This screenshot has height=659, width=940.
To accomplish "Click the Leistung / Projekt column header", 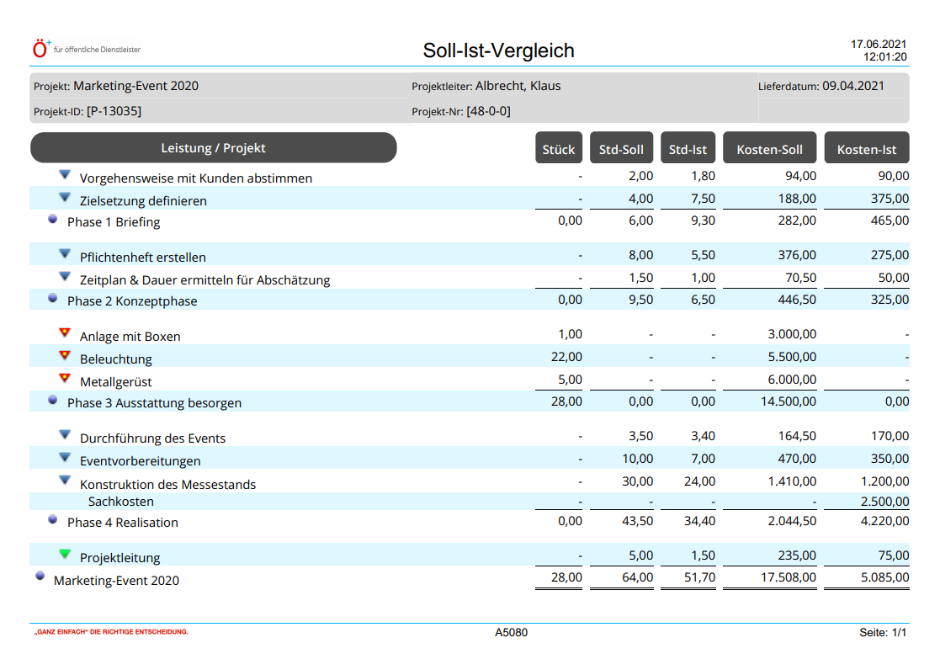I will [x=213, y=148].
